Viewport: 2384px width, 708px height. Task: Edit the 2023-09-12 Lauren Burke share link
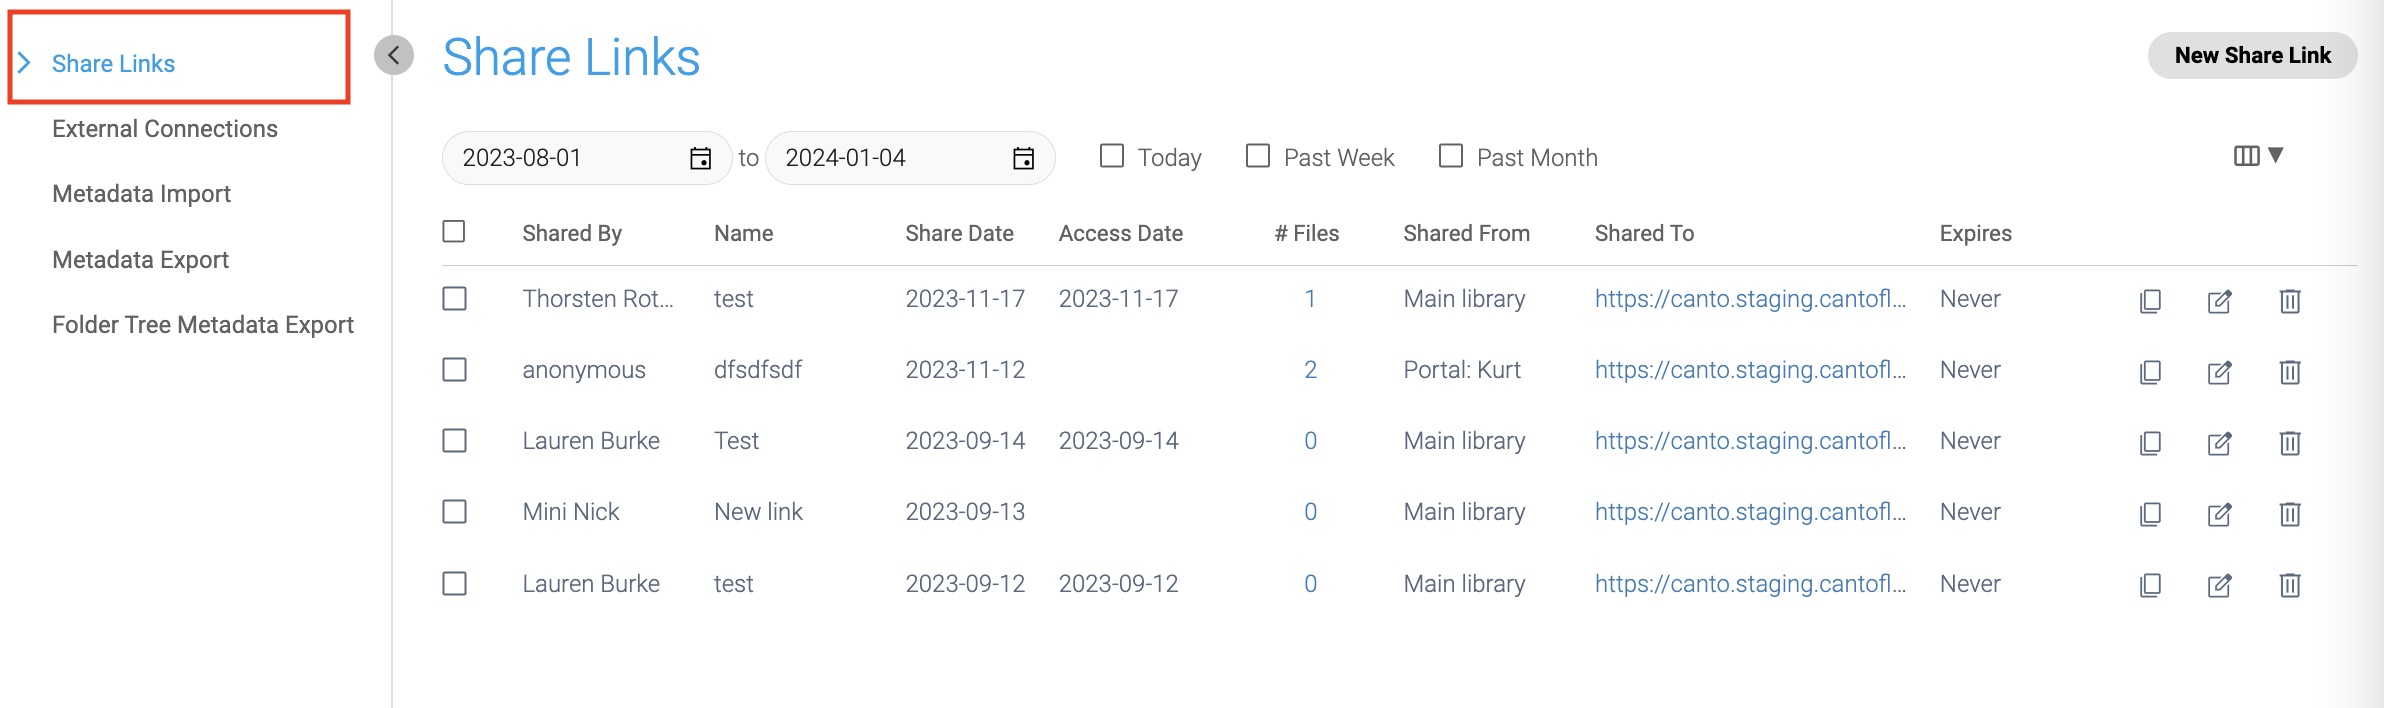point(2219,585)
